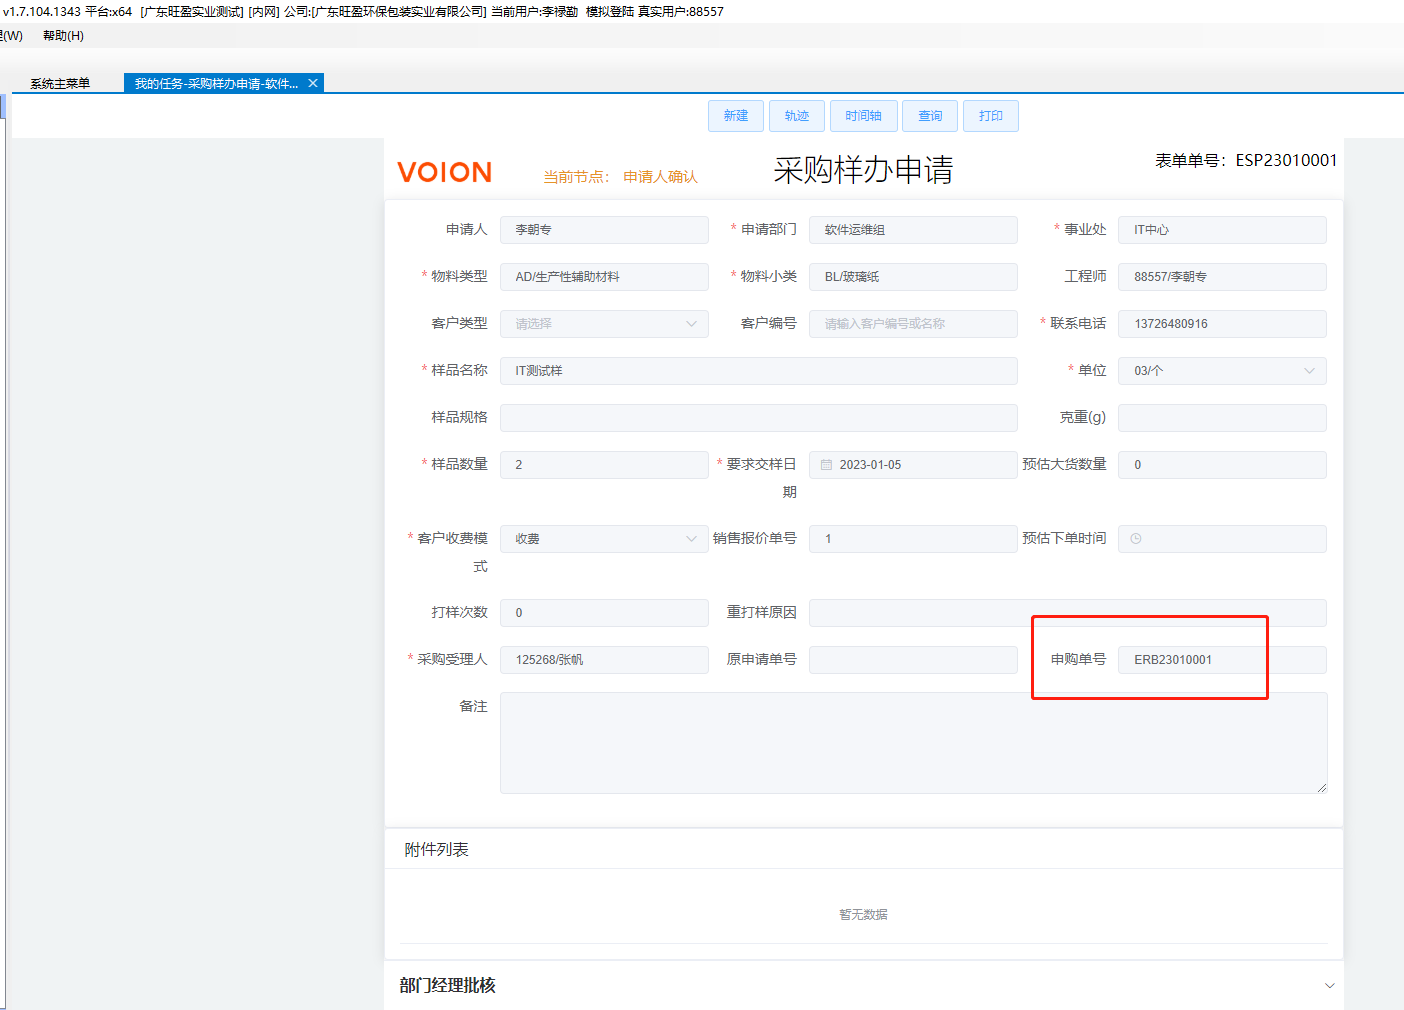Click the 申请部门 field 软件运维组
1404x1010 pixels.
913,230
